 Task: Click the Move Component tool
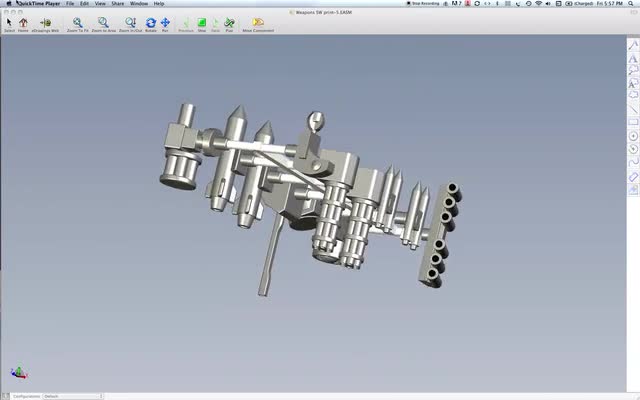pyautogui.click(x=258, y=22)
